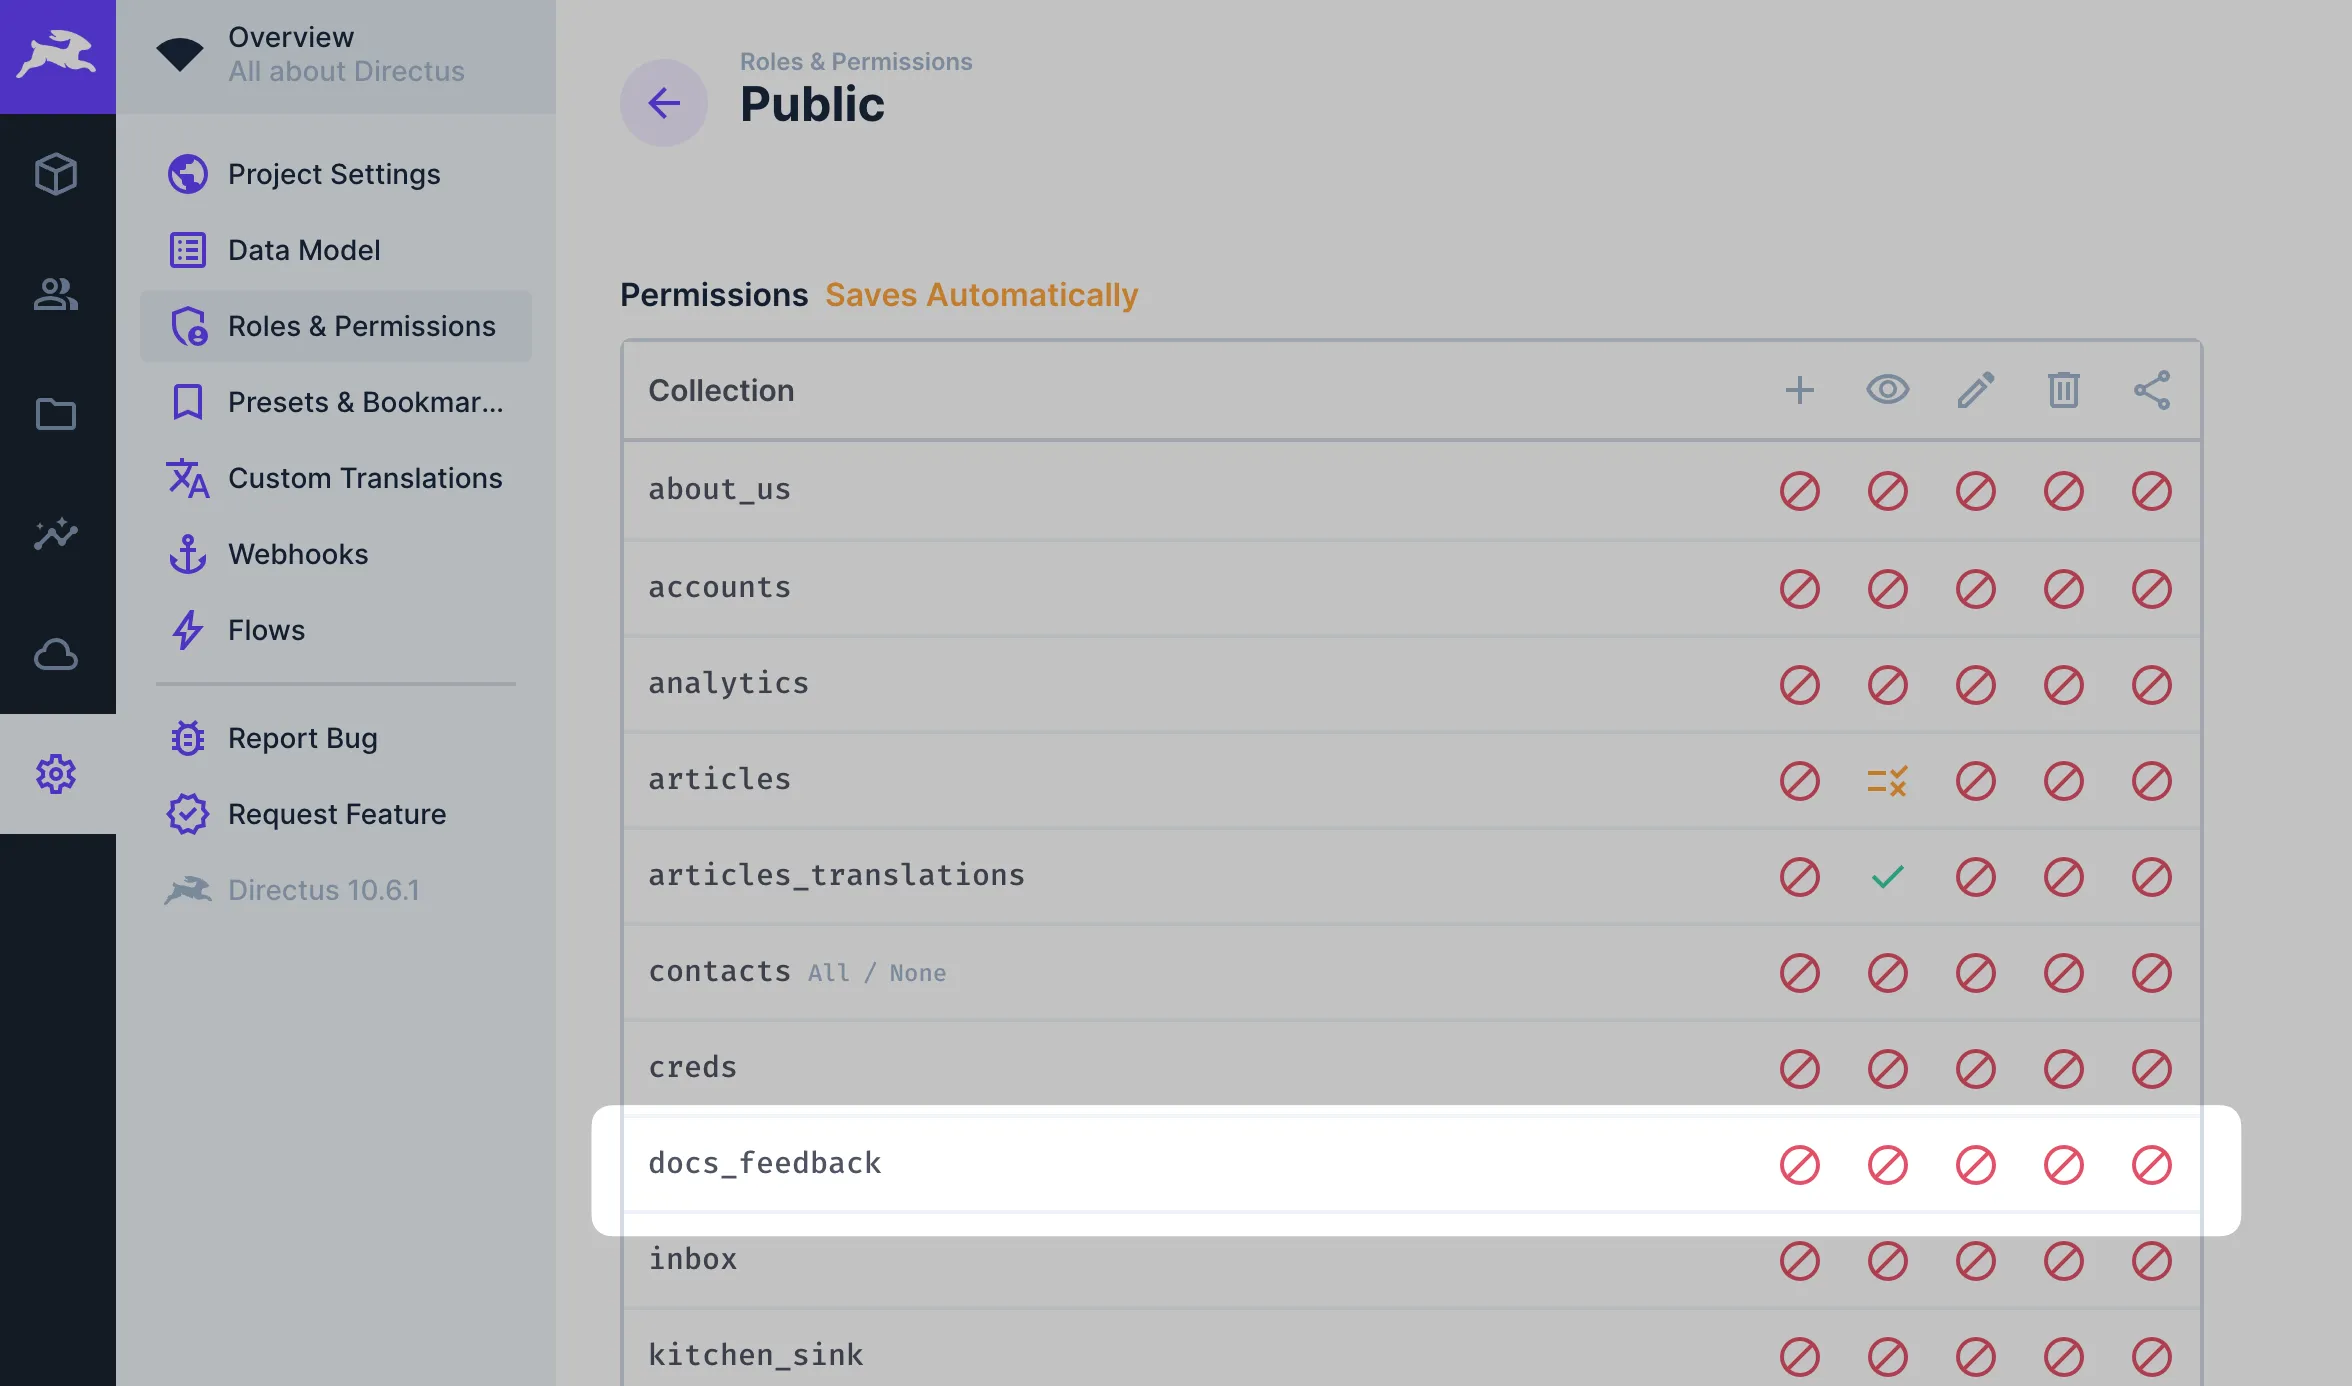Click the Flows icon in sidebar
2352x1386 pixels.
pos(186,629)
